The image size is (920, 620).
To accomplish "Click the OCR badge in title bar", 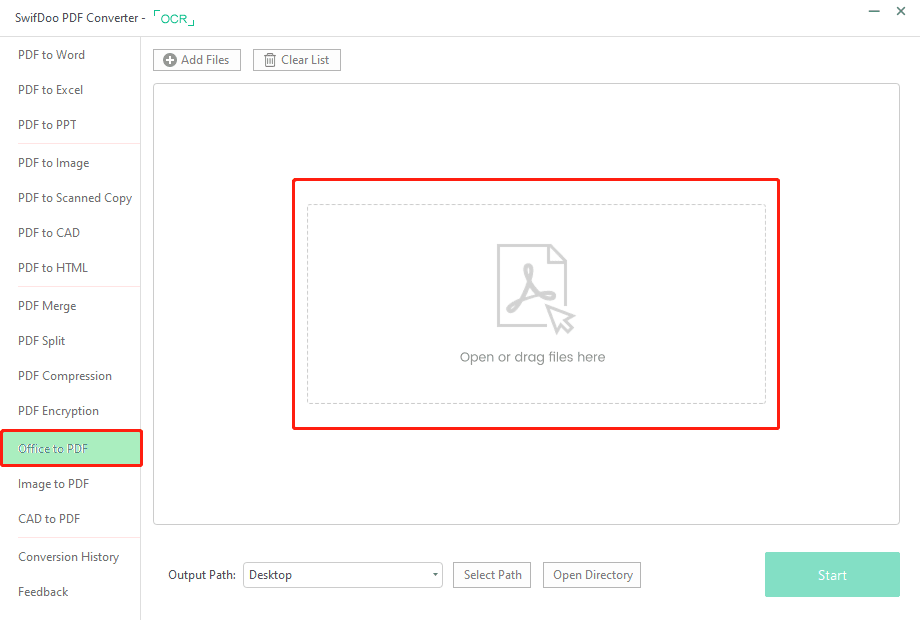I will click(174, 18).
